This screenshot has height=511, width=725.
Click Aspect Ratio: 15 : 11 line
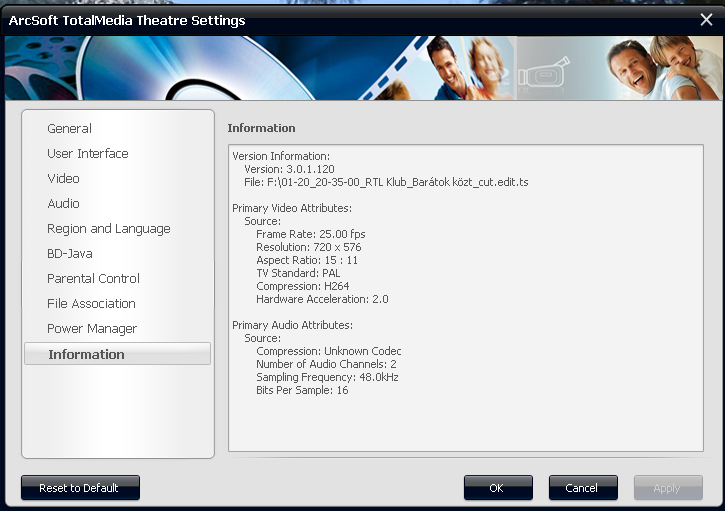(x=307, y=260)
